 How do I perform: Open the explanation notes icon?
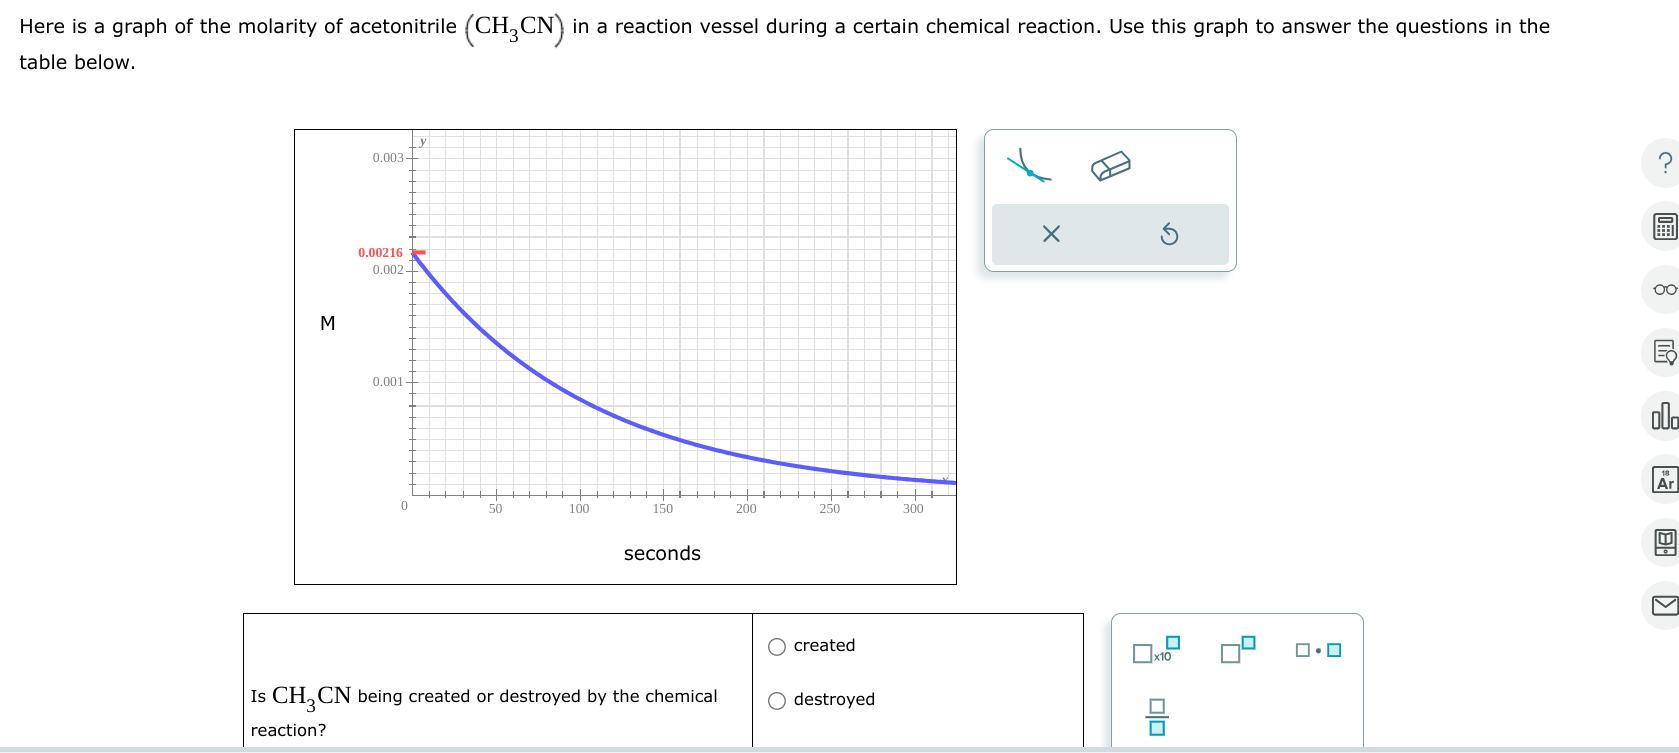point(1663,352)
